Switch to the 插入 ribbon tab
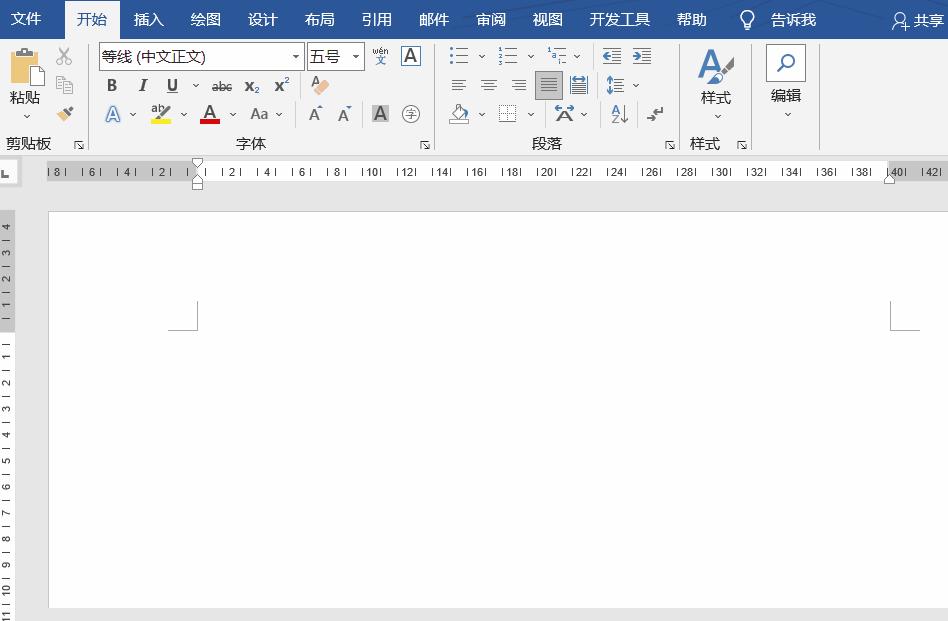Viewport: 948px width, 621px height. coord(148,18)
